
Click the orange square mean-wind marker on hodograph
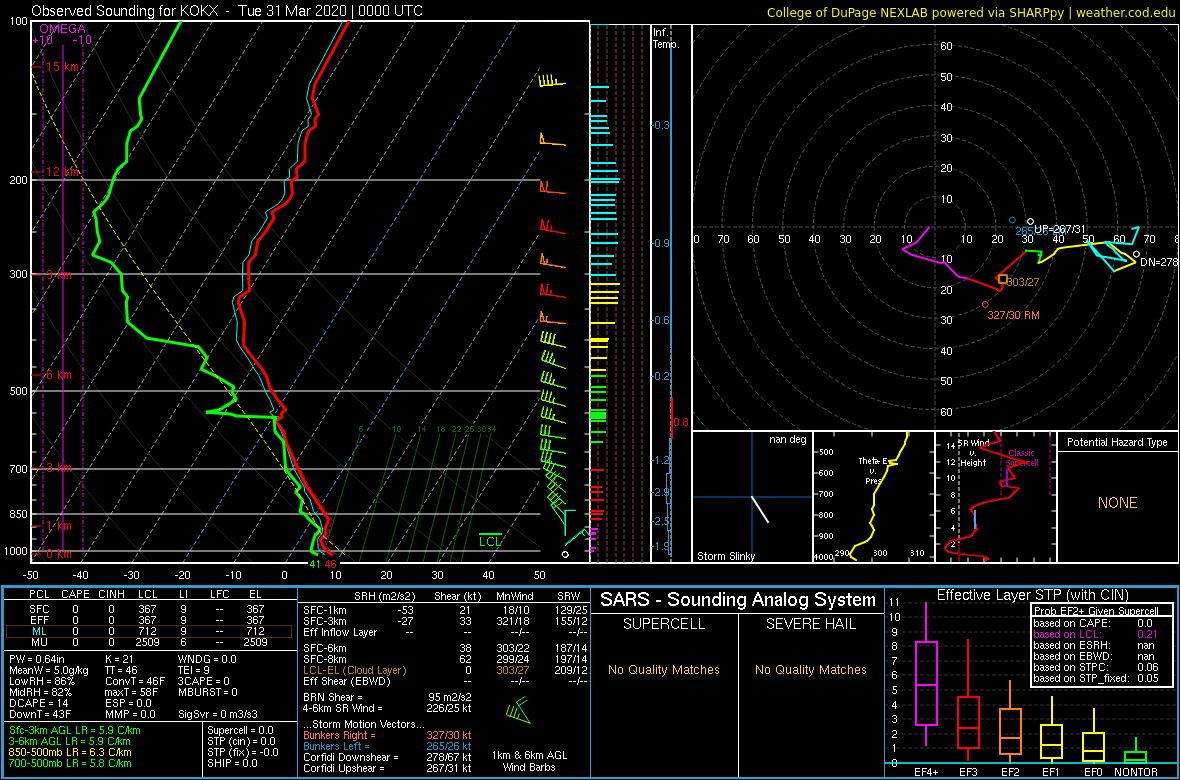(1002, 279)
